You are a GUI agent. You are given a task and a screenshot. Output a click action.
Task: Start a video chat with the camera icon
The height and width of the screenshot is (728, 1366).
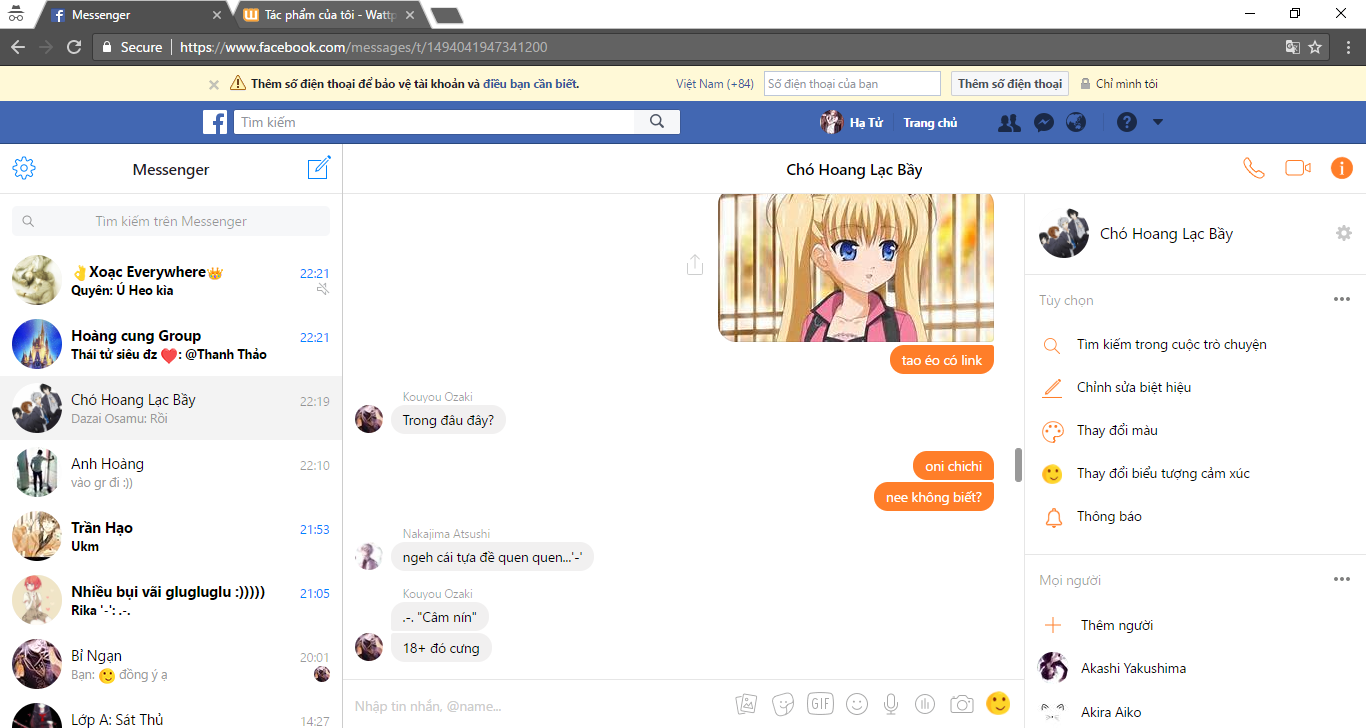click(1297, 168)
